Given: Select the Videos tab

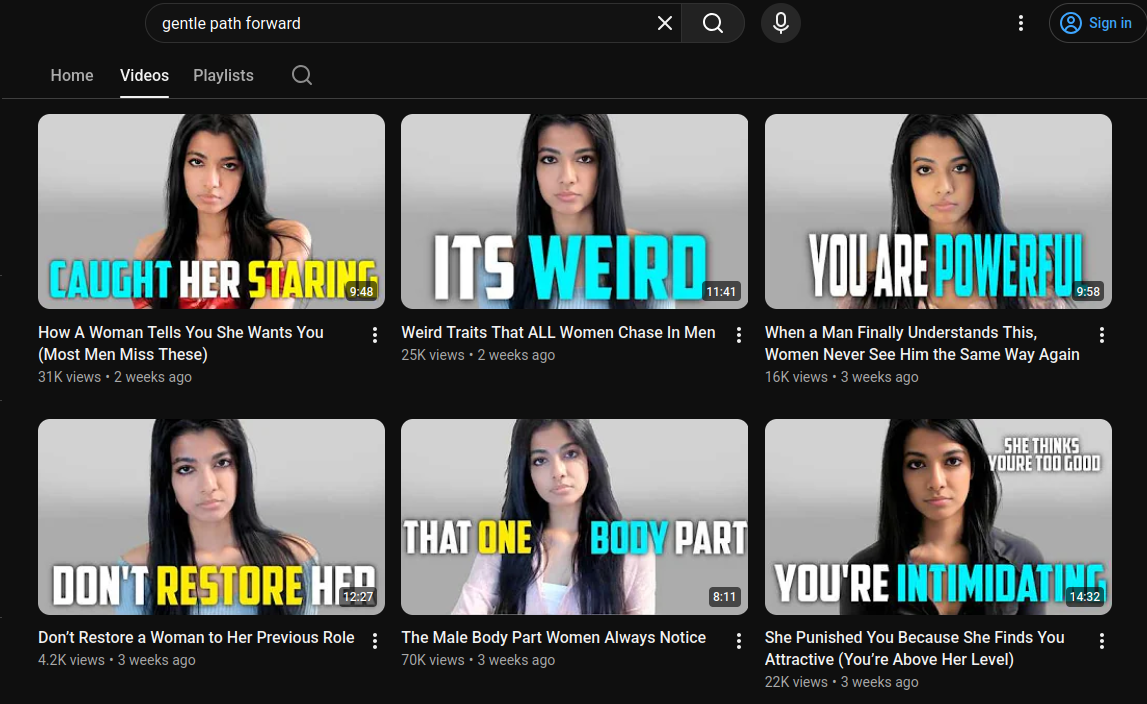Looking at the screenshot, I should point(144,75).
